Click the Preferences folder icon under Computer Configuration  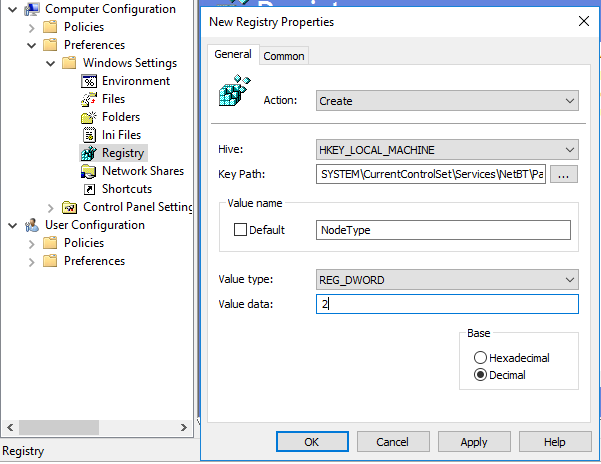click(50, 45)
